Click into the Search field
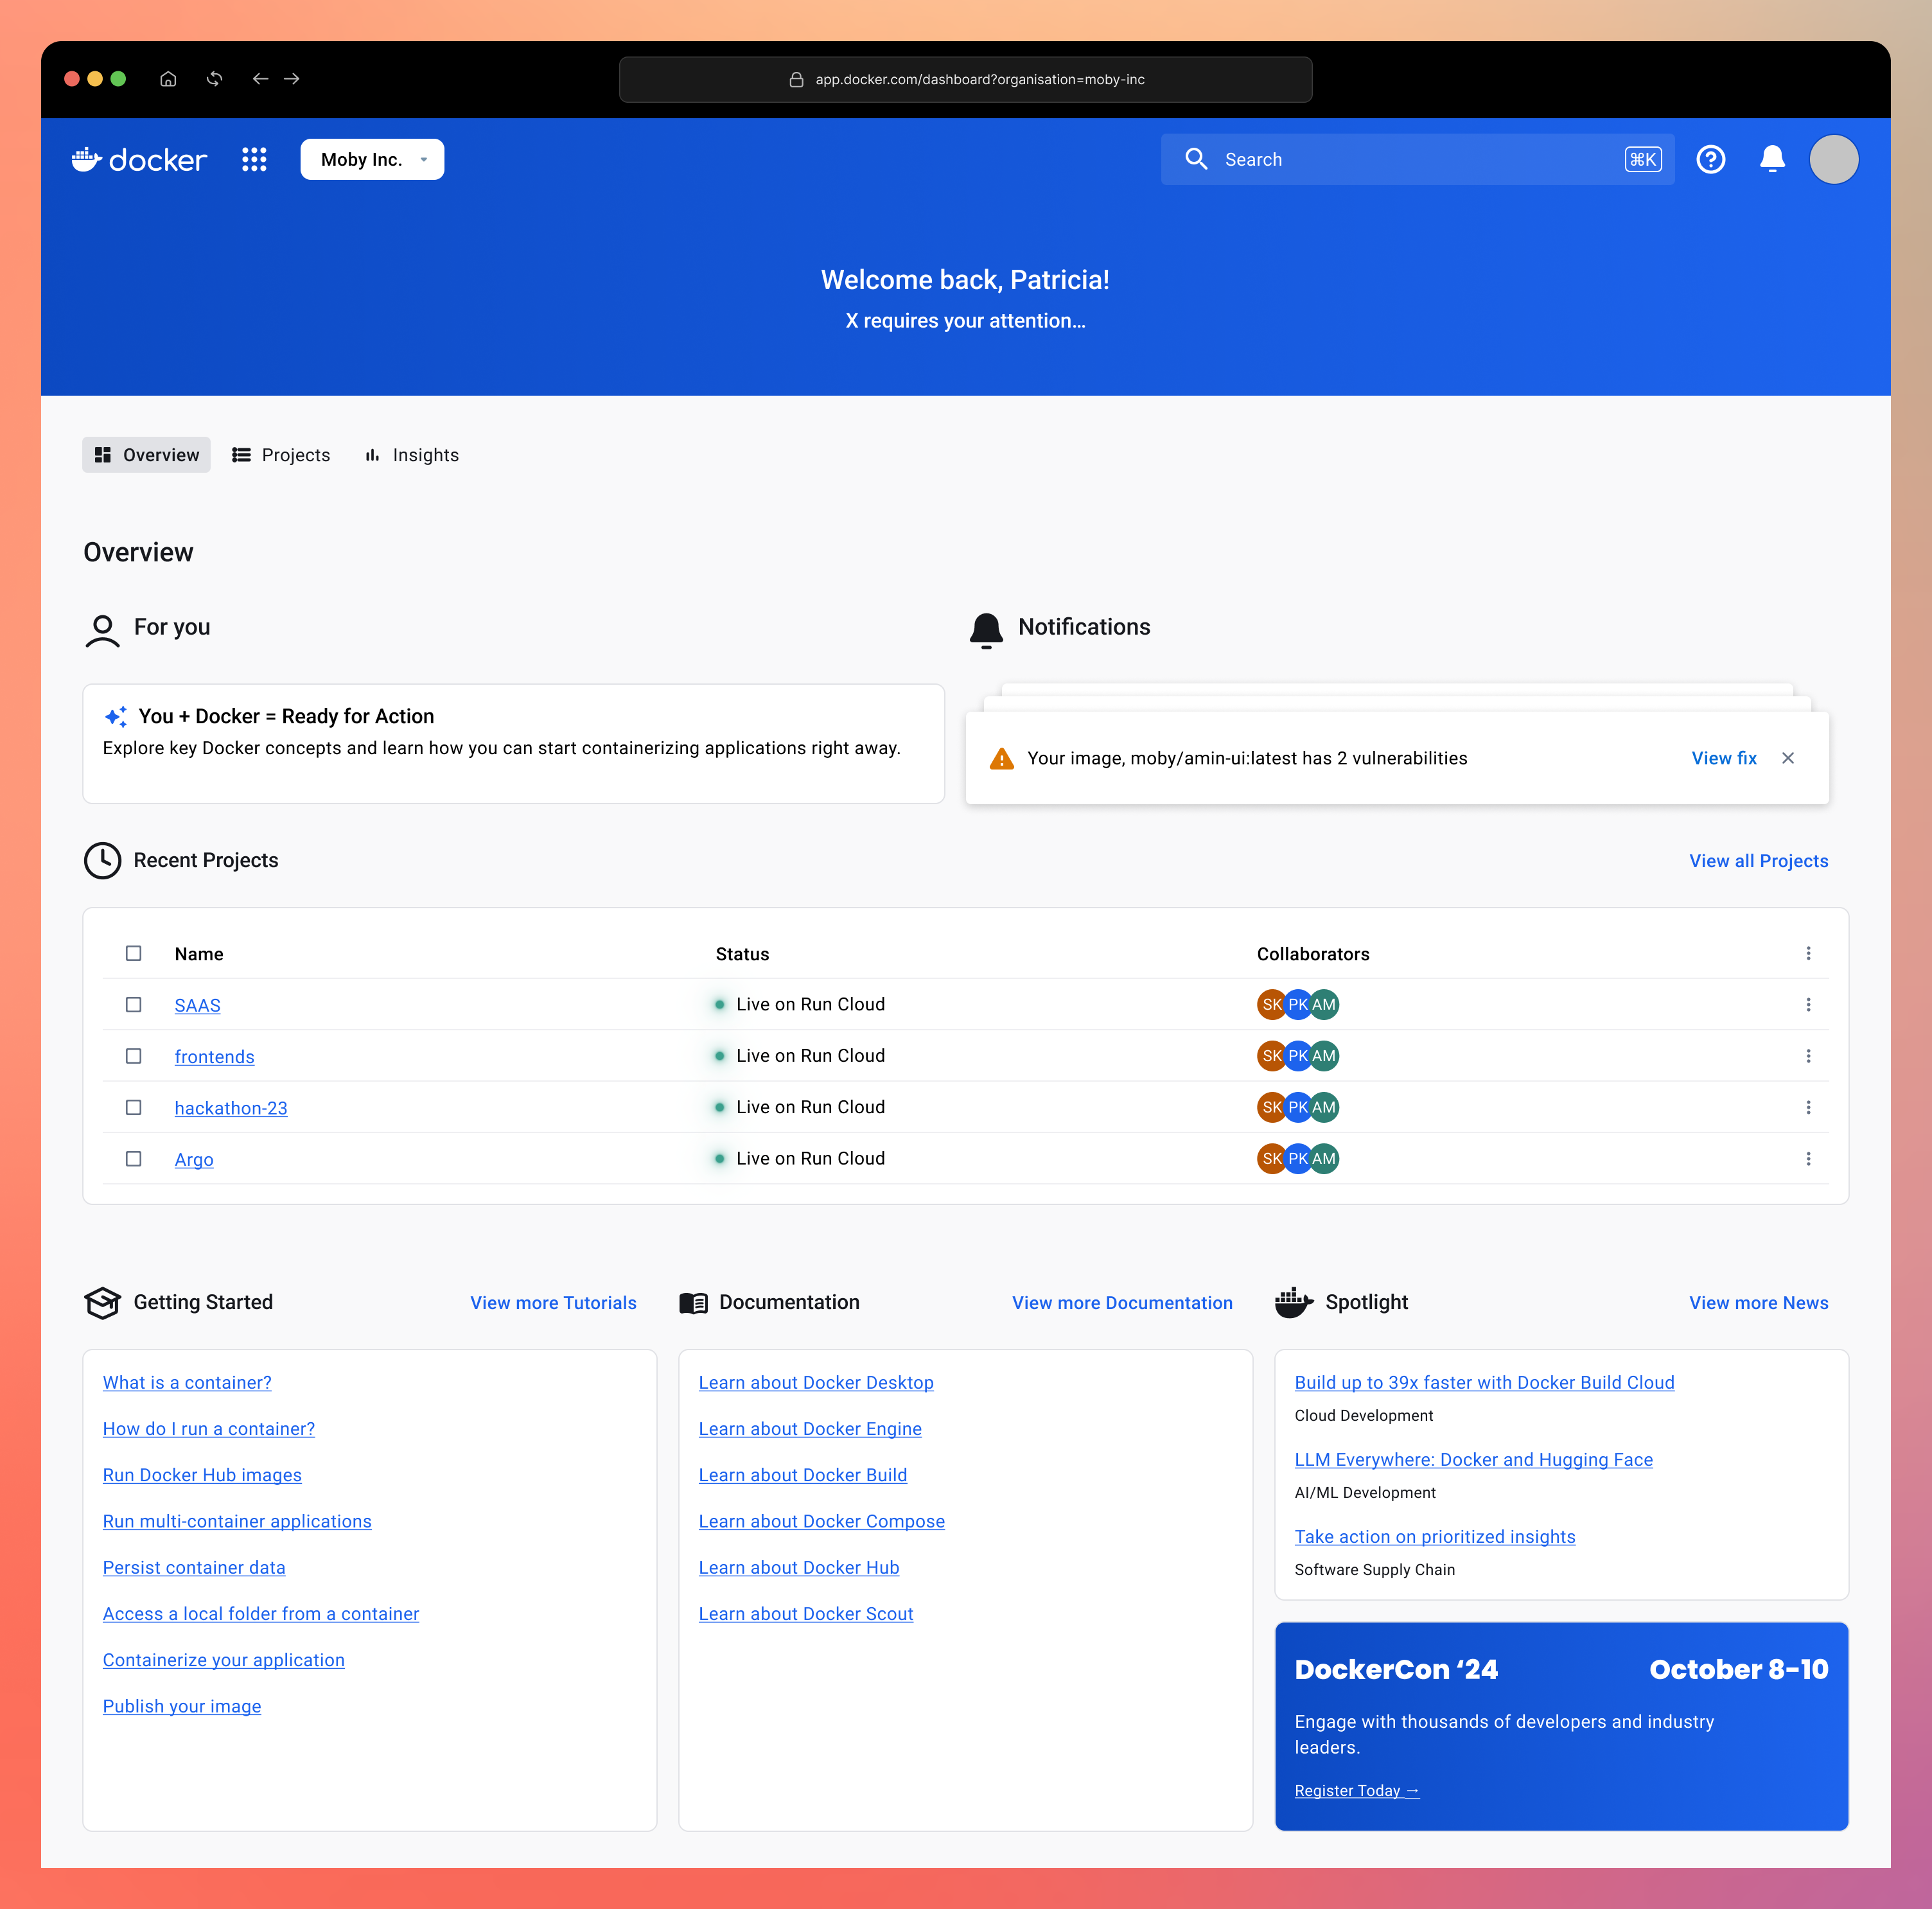Screen dimensions: 1932x1909 click(x=1400, y=160)
